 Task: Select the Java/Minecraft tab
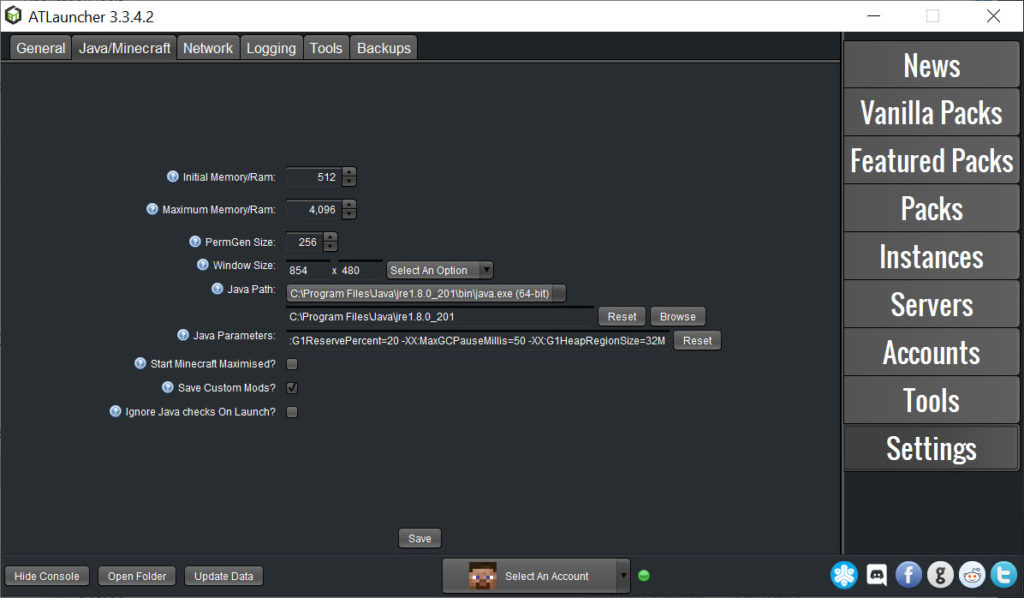(x=124, y=48)
